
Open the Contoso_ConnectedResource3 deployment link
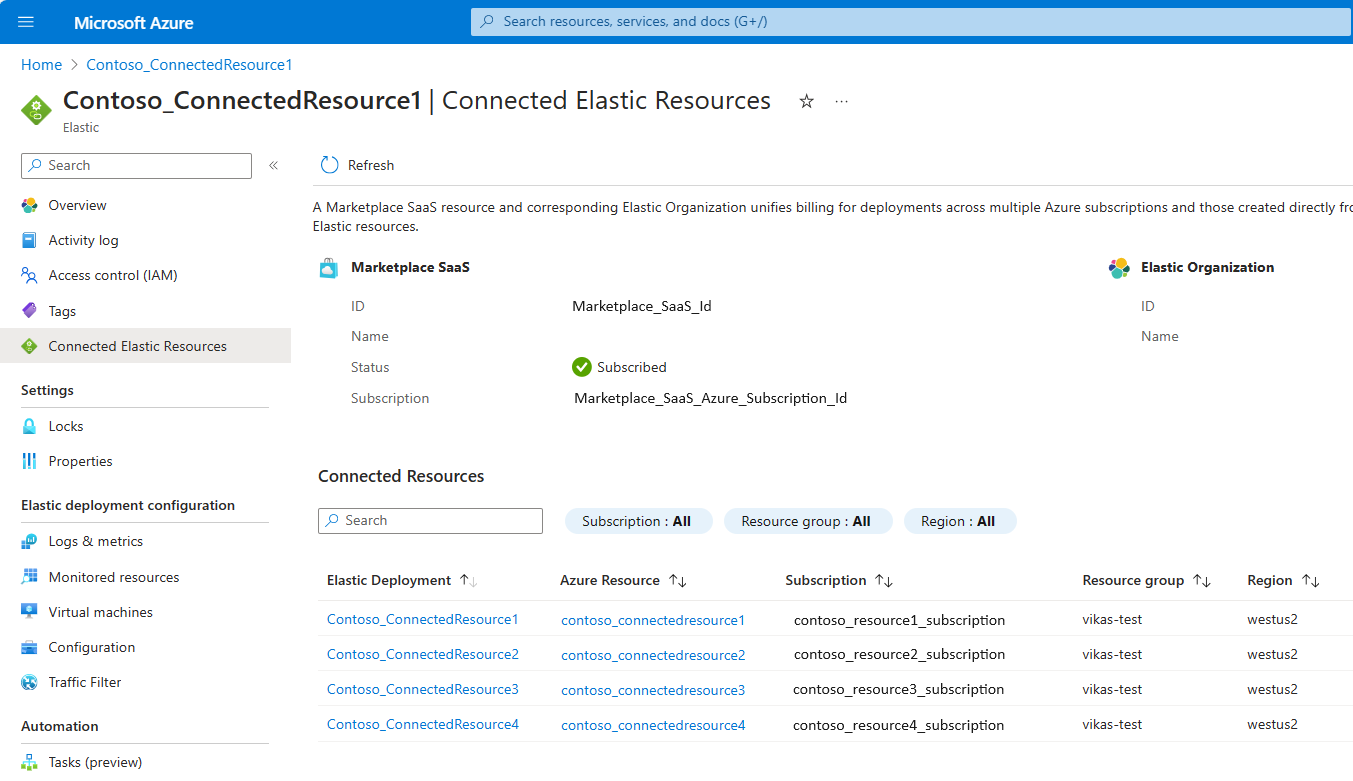tap(423, 689)
